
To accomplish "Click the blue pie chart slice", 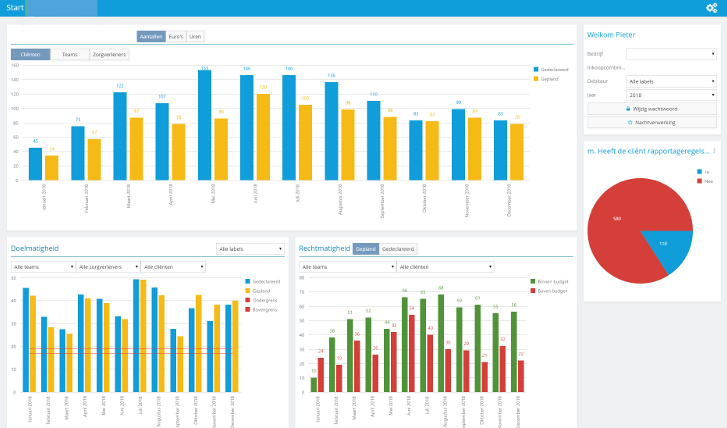I will [x=665, y=246].
